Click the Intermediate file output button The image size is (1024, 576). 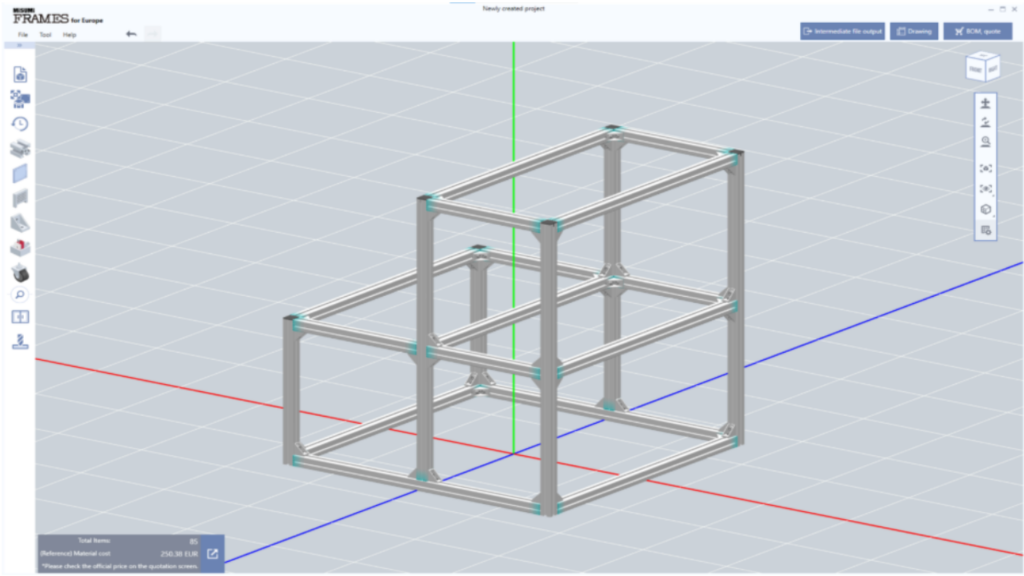point(842,31)
